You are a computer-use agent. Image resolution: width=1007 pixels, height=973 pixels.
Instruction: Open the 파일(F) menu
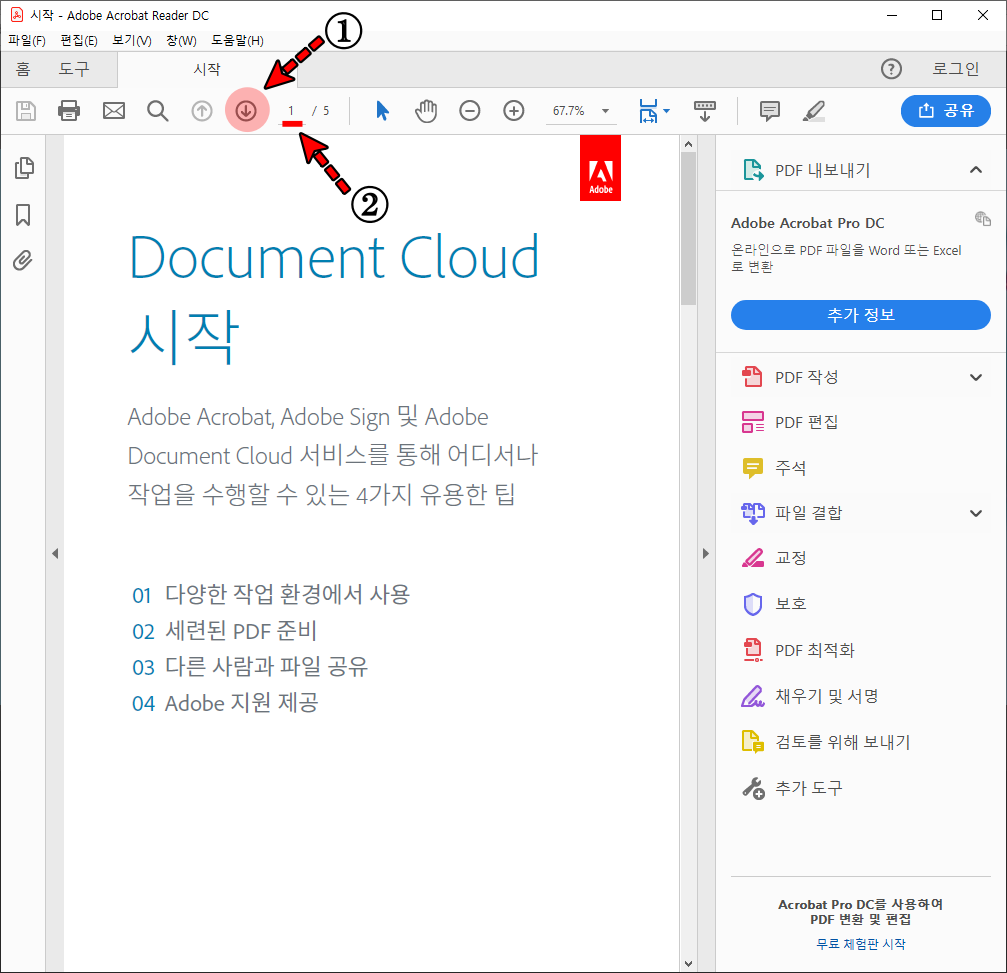[x=27, y=40]
